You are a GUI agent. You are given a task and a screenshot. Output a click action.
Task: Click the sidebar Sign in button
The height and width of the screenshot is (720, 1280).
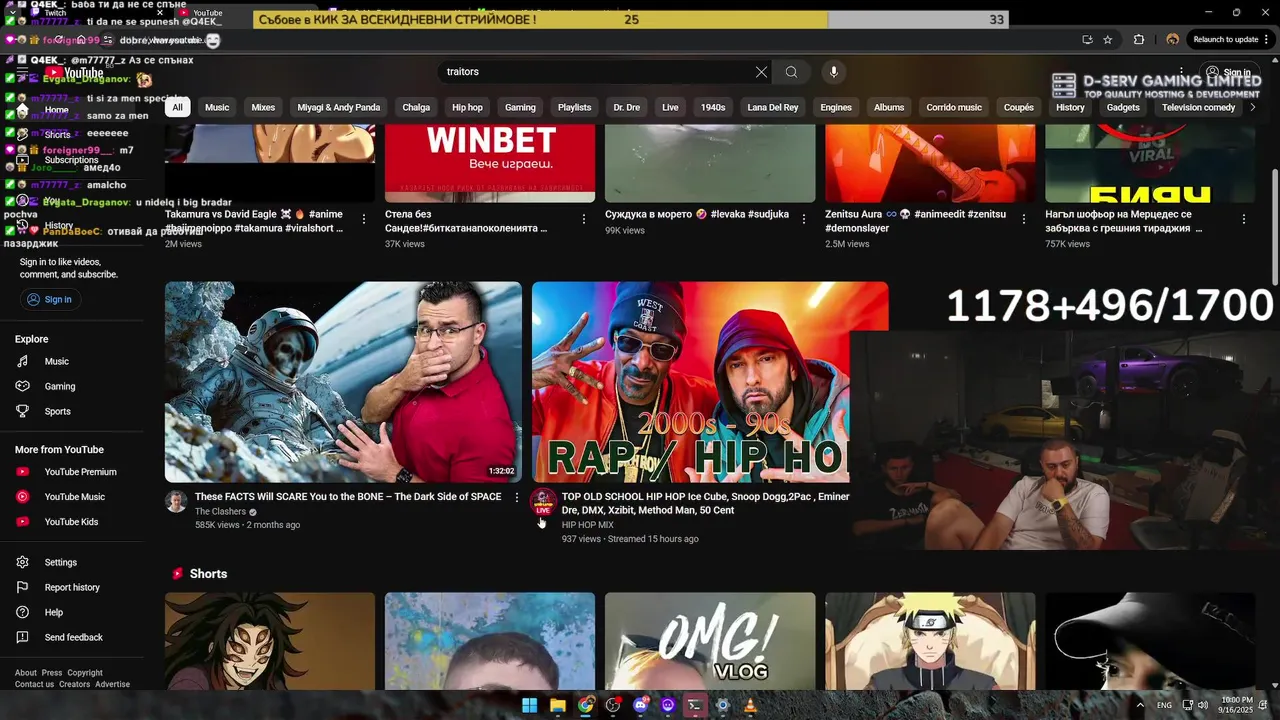pyautogui.click(x=49, y=299)
